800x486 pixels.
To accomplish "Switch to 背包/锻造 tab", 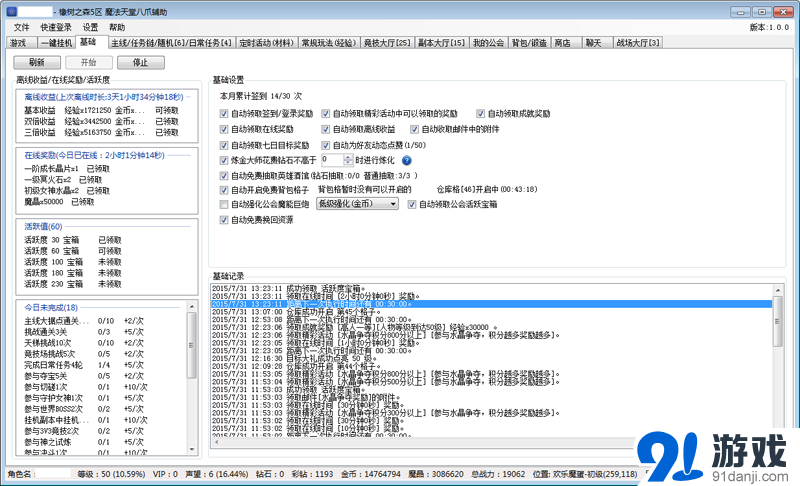I will pyautogui.click(x=530, y=43).
